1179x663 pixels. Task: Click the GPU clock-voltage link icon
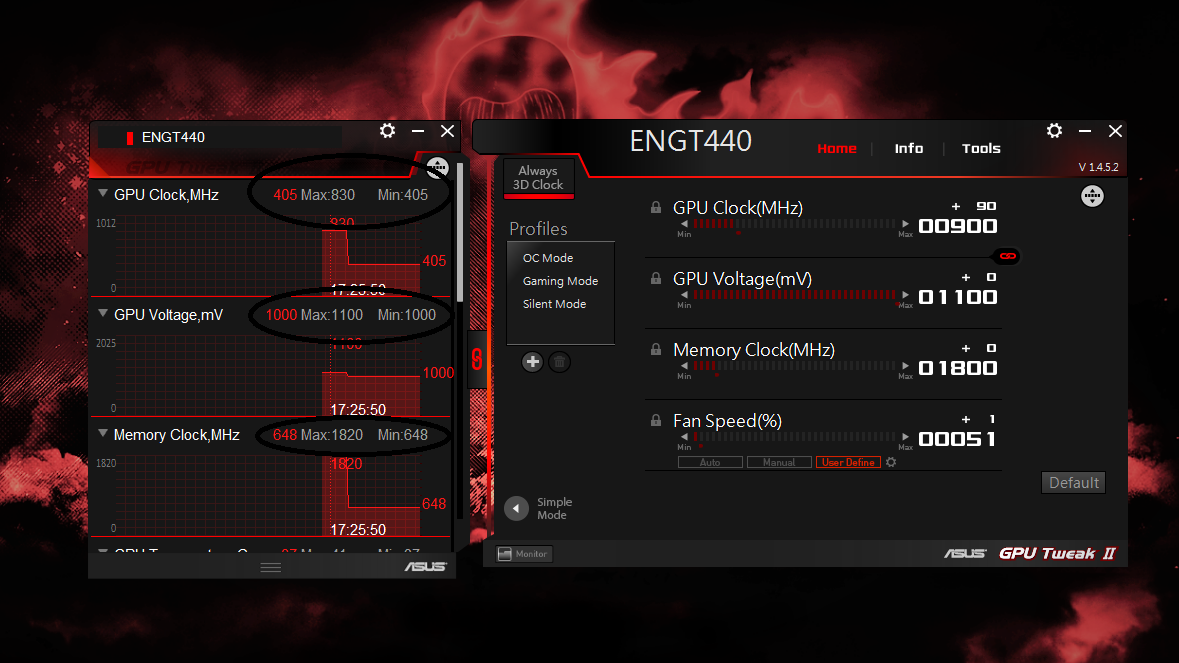point(1008,256)
